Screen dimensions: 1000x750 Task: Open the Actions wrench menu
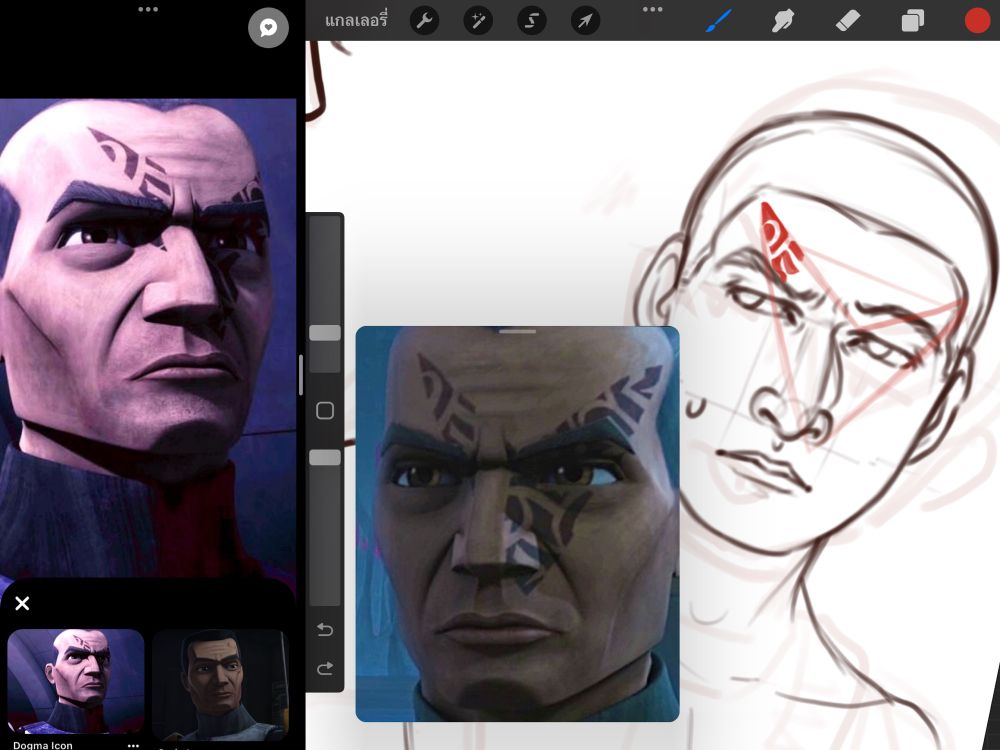[x=424, y=21]
